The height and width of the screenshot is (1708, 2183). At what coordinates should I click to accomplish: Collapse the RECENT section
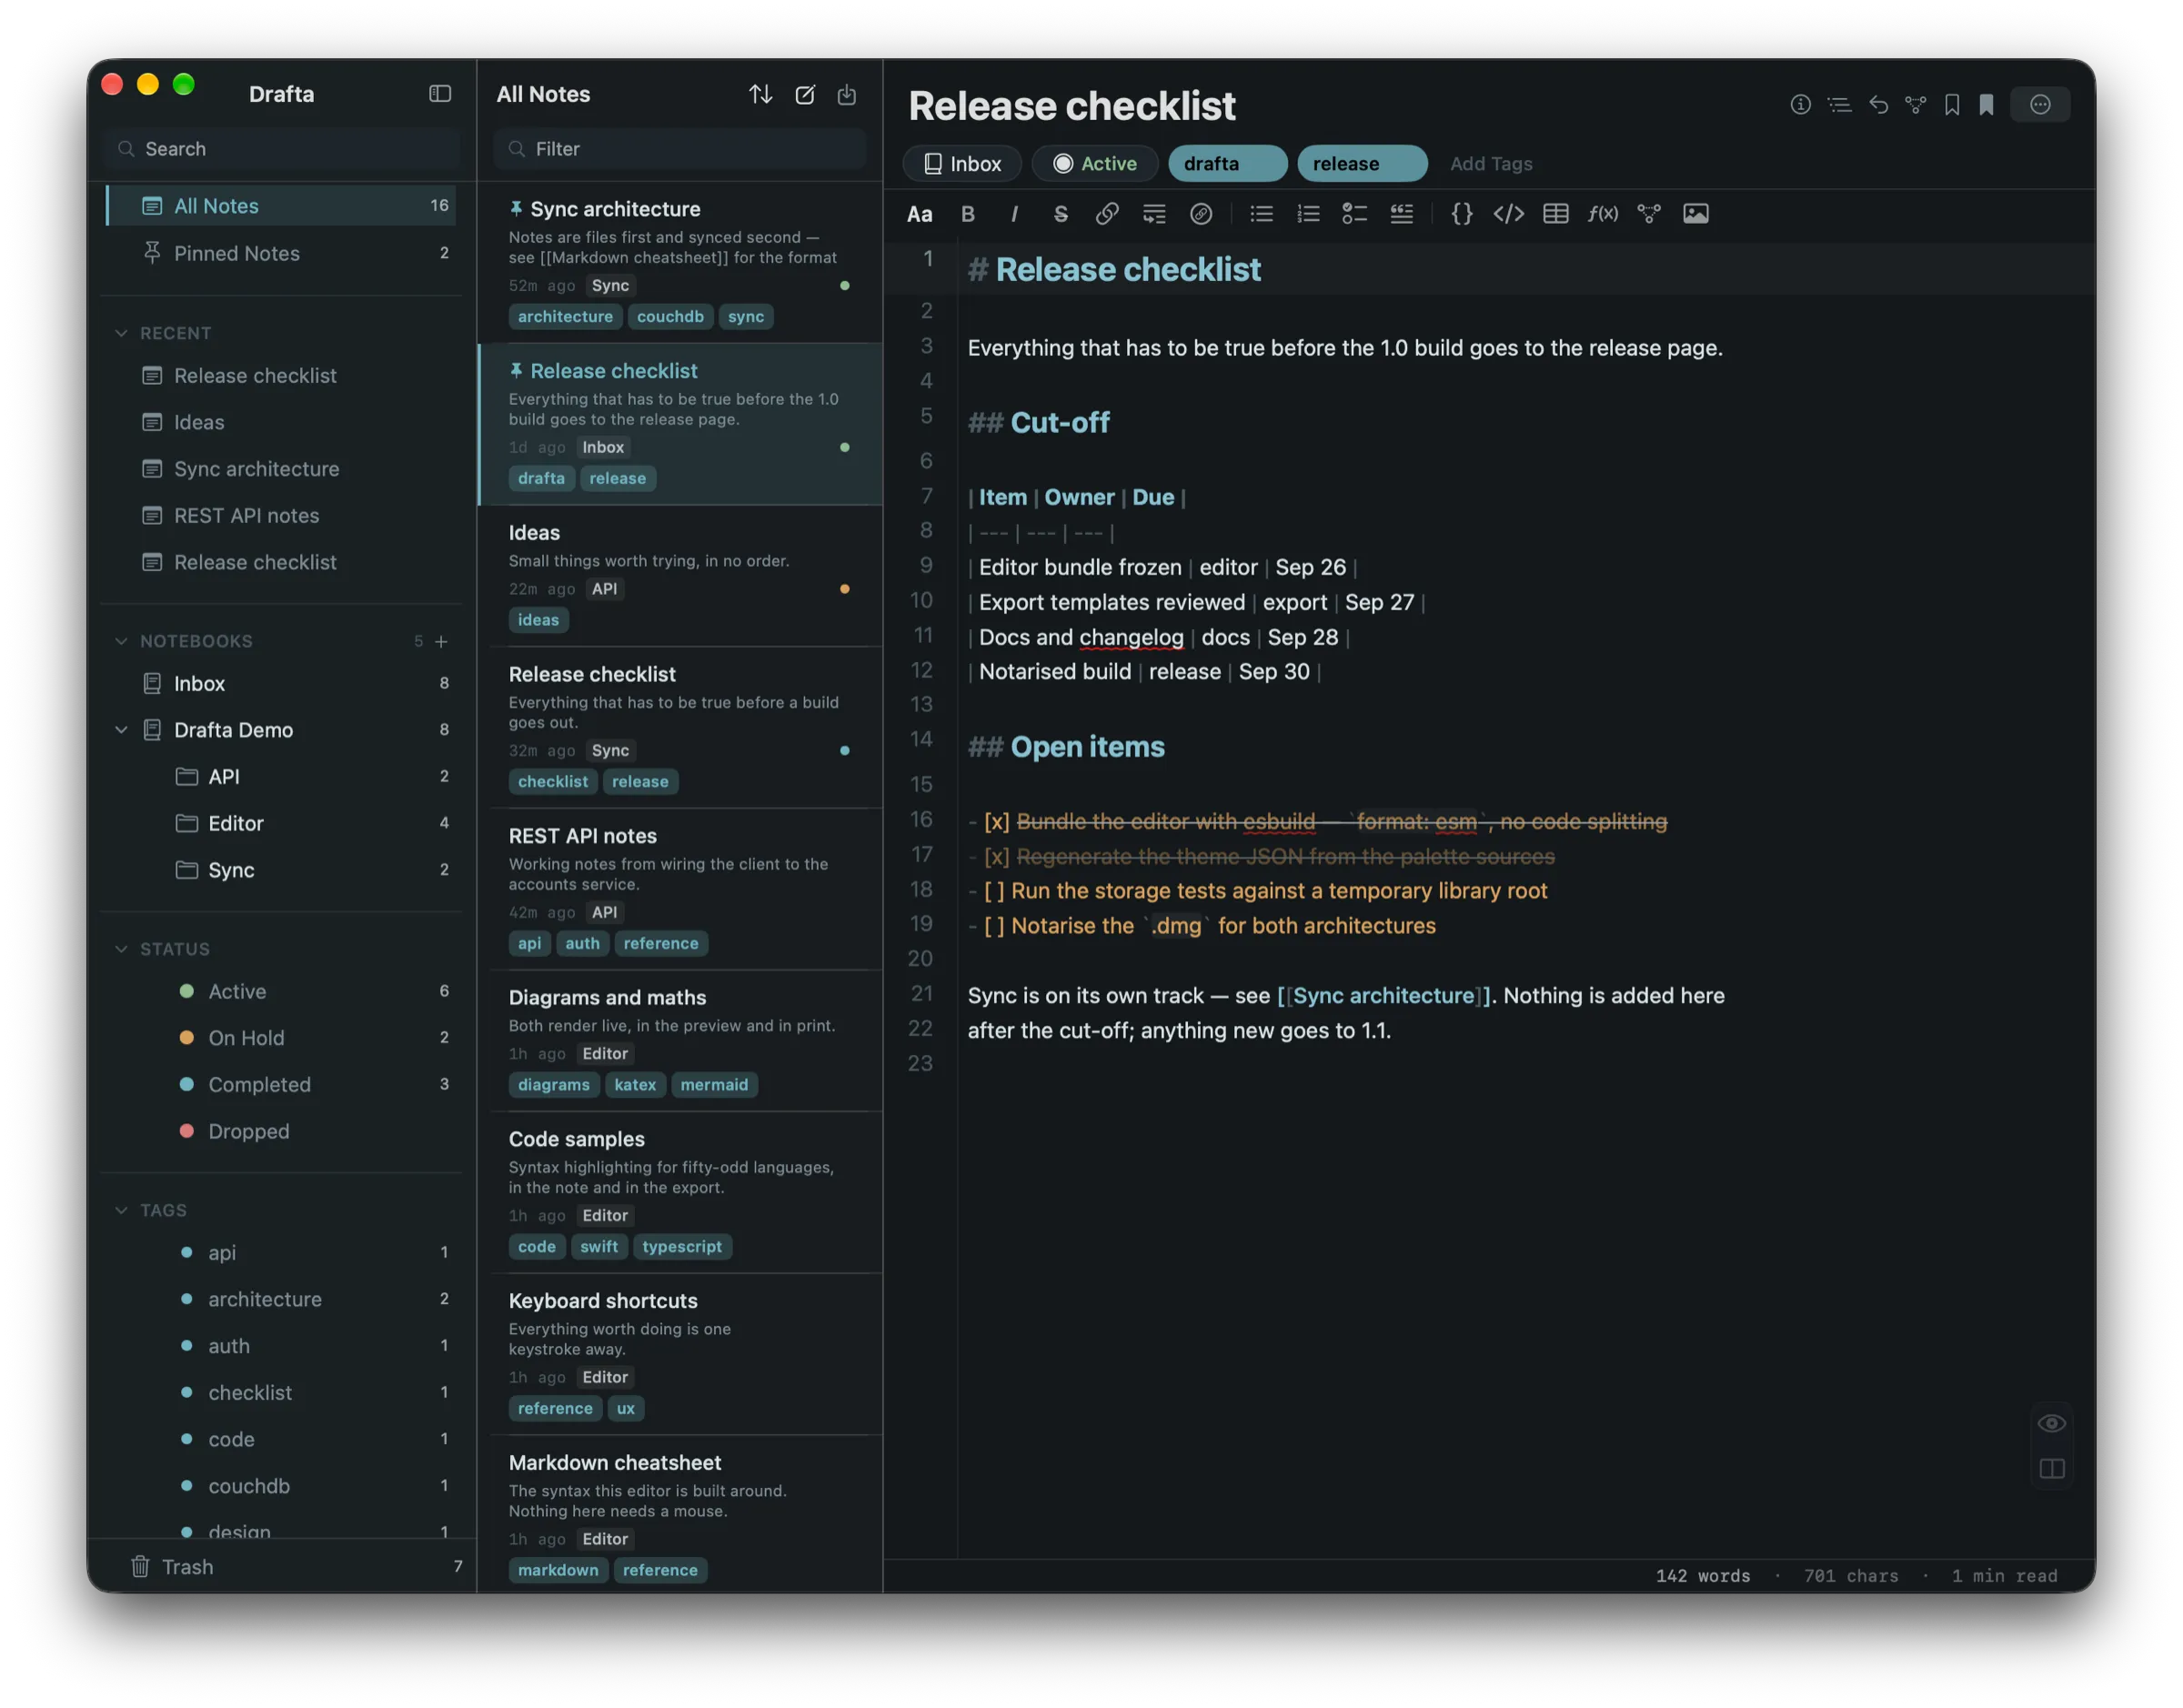[121, 333]
